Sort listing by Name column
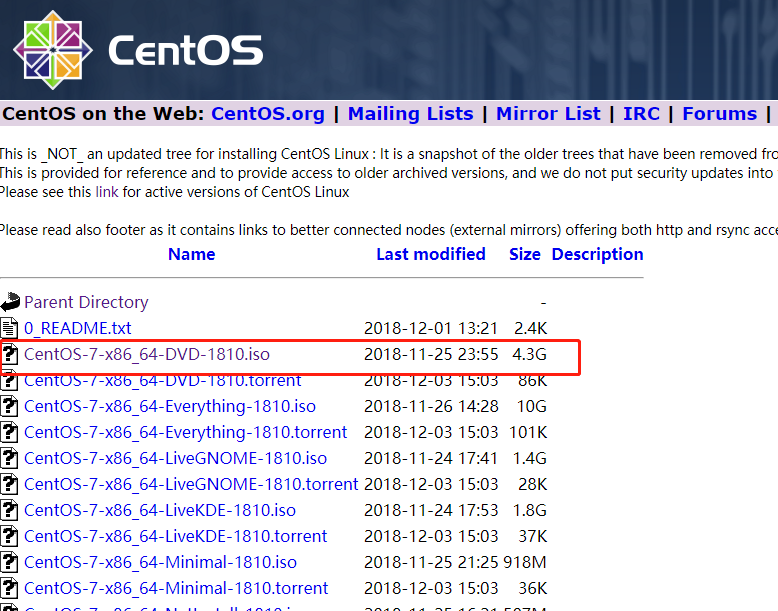This screenshot has height=611, width=778. point(192,254)
